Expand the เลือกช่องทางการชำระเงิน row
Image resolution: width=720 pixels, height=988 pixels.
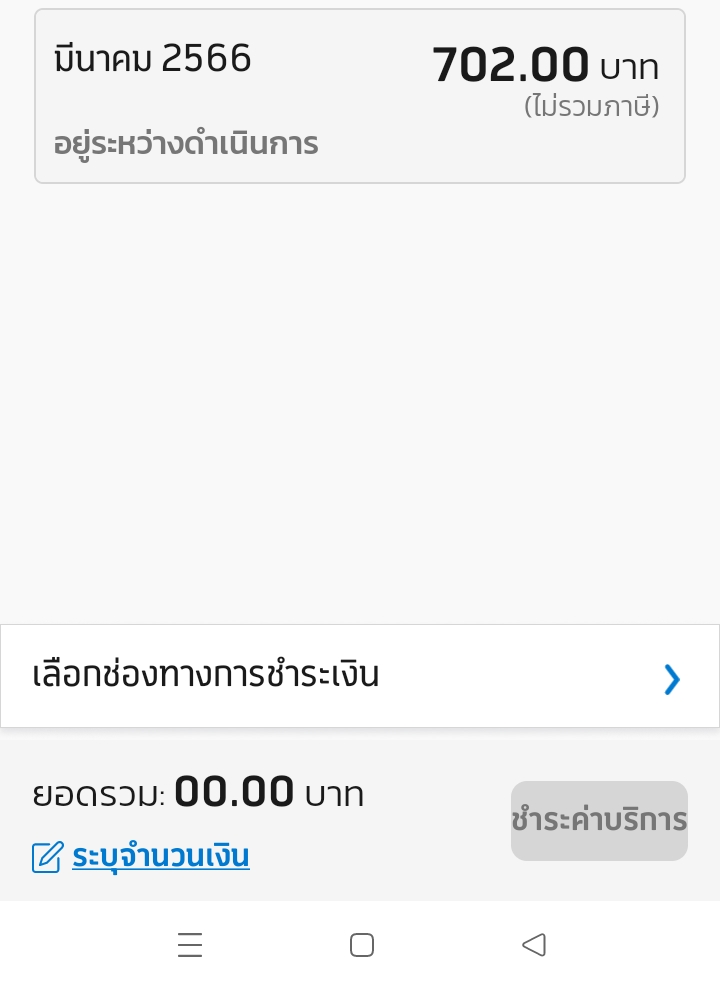[x=360, y=675]
